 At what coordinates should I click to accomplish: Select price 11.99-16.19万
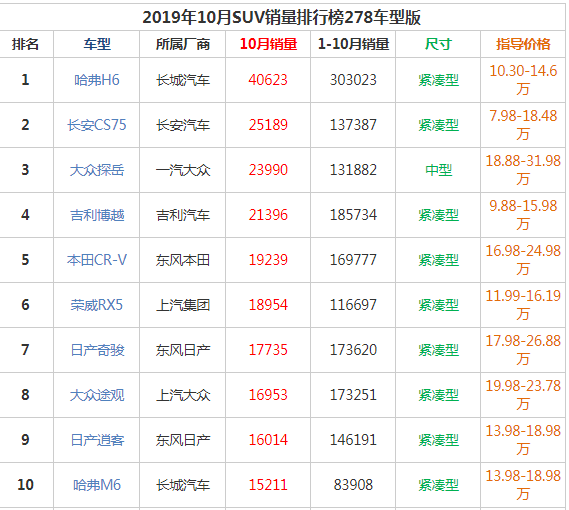click(523, 305)
